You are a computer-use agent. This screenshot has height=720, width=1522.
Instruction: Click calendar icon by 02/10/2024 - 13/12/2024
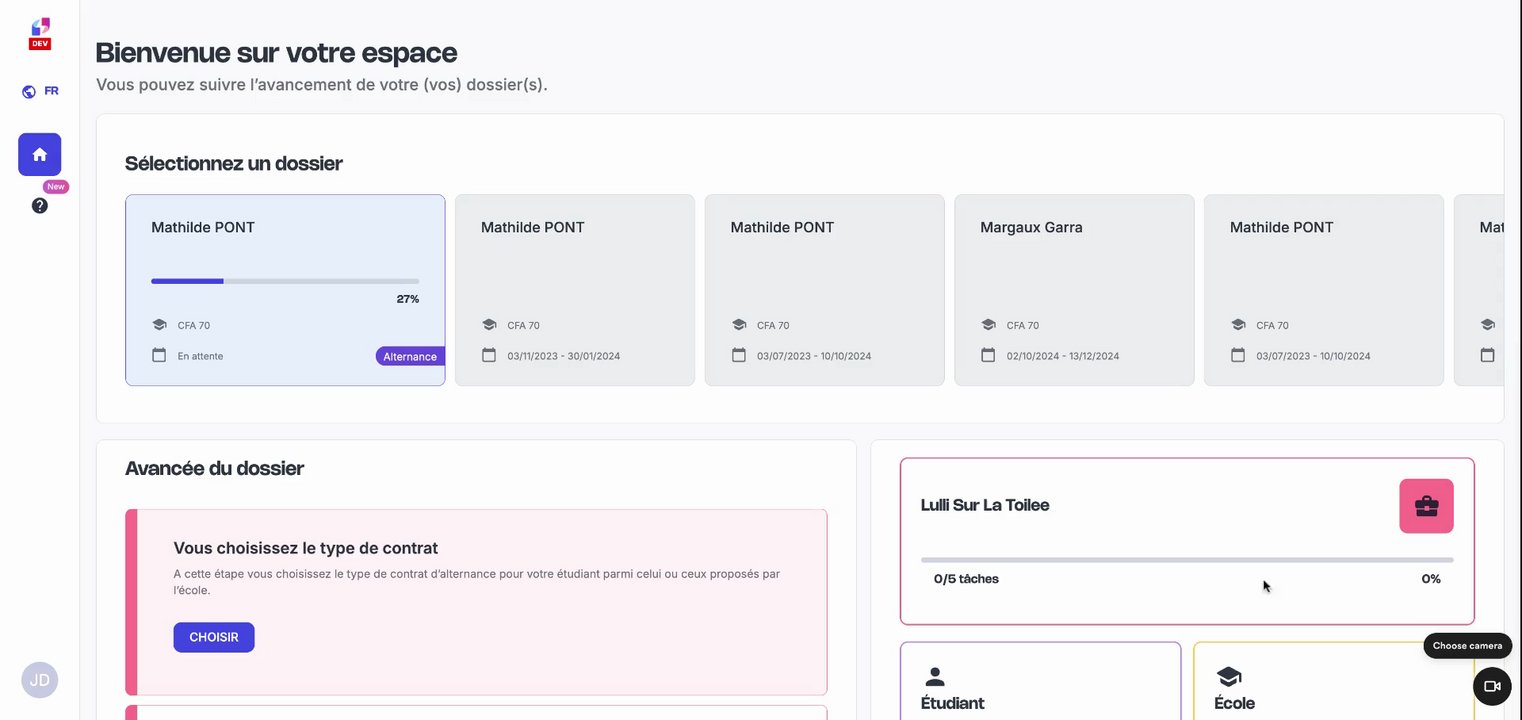point(988,355)
